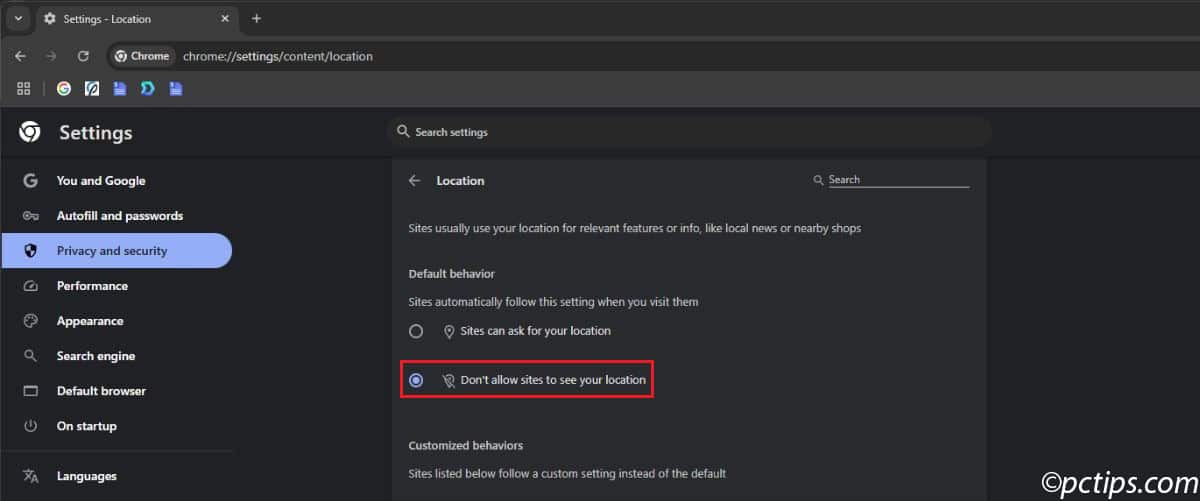The width and height of the screenshot is (1200, 501).
Task: Click the Settings title text
Action: click(x=96, y=132)
